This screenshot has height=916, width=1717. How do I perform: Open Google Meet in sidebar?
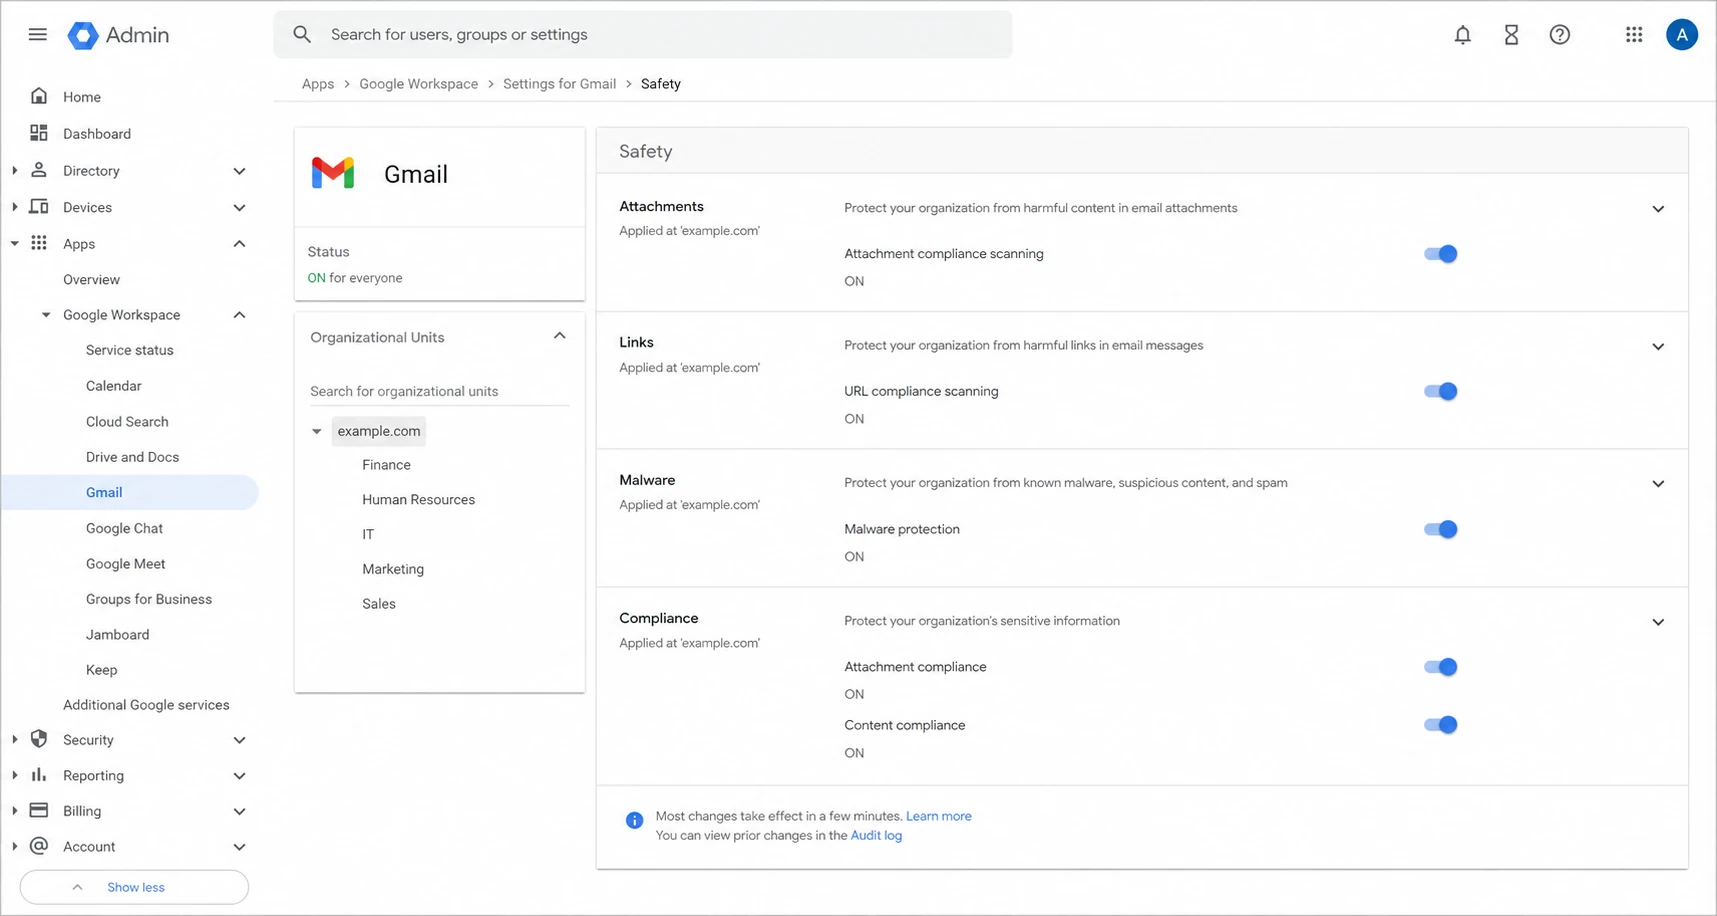tap(125, 564)
